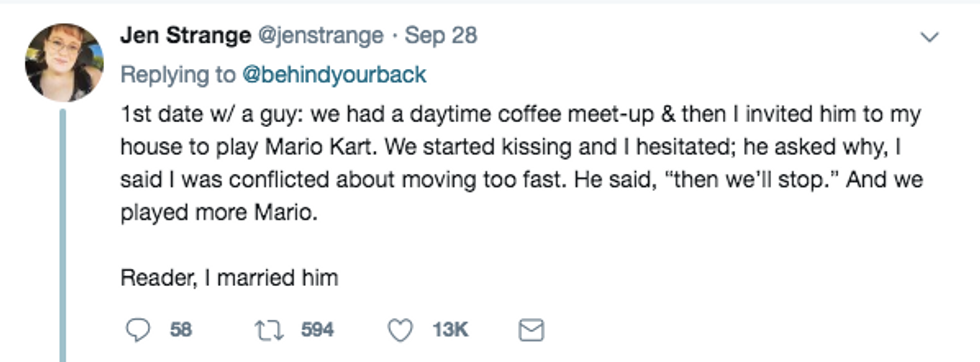This screenshot has width=980, height=362.
Task: Open the @jenstrange handle link
Action: pyautogui.click(x=321, y=36)
